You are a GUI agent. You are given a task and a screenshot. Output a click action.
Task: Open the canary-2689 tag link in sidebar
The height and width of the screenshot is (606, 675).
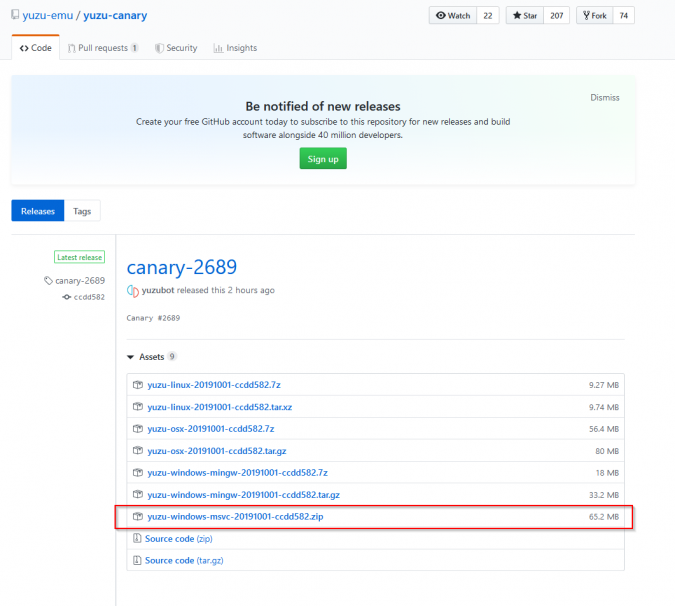(x=80, y=281)
